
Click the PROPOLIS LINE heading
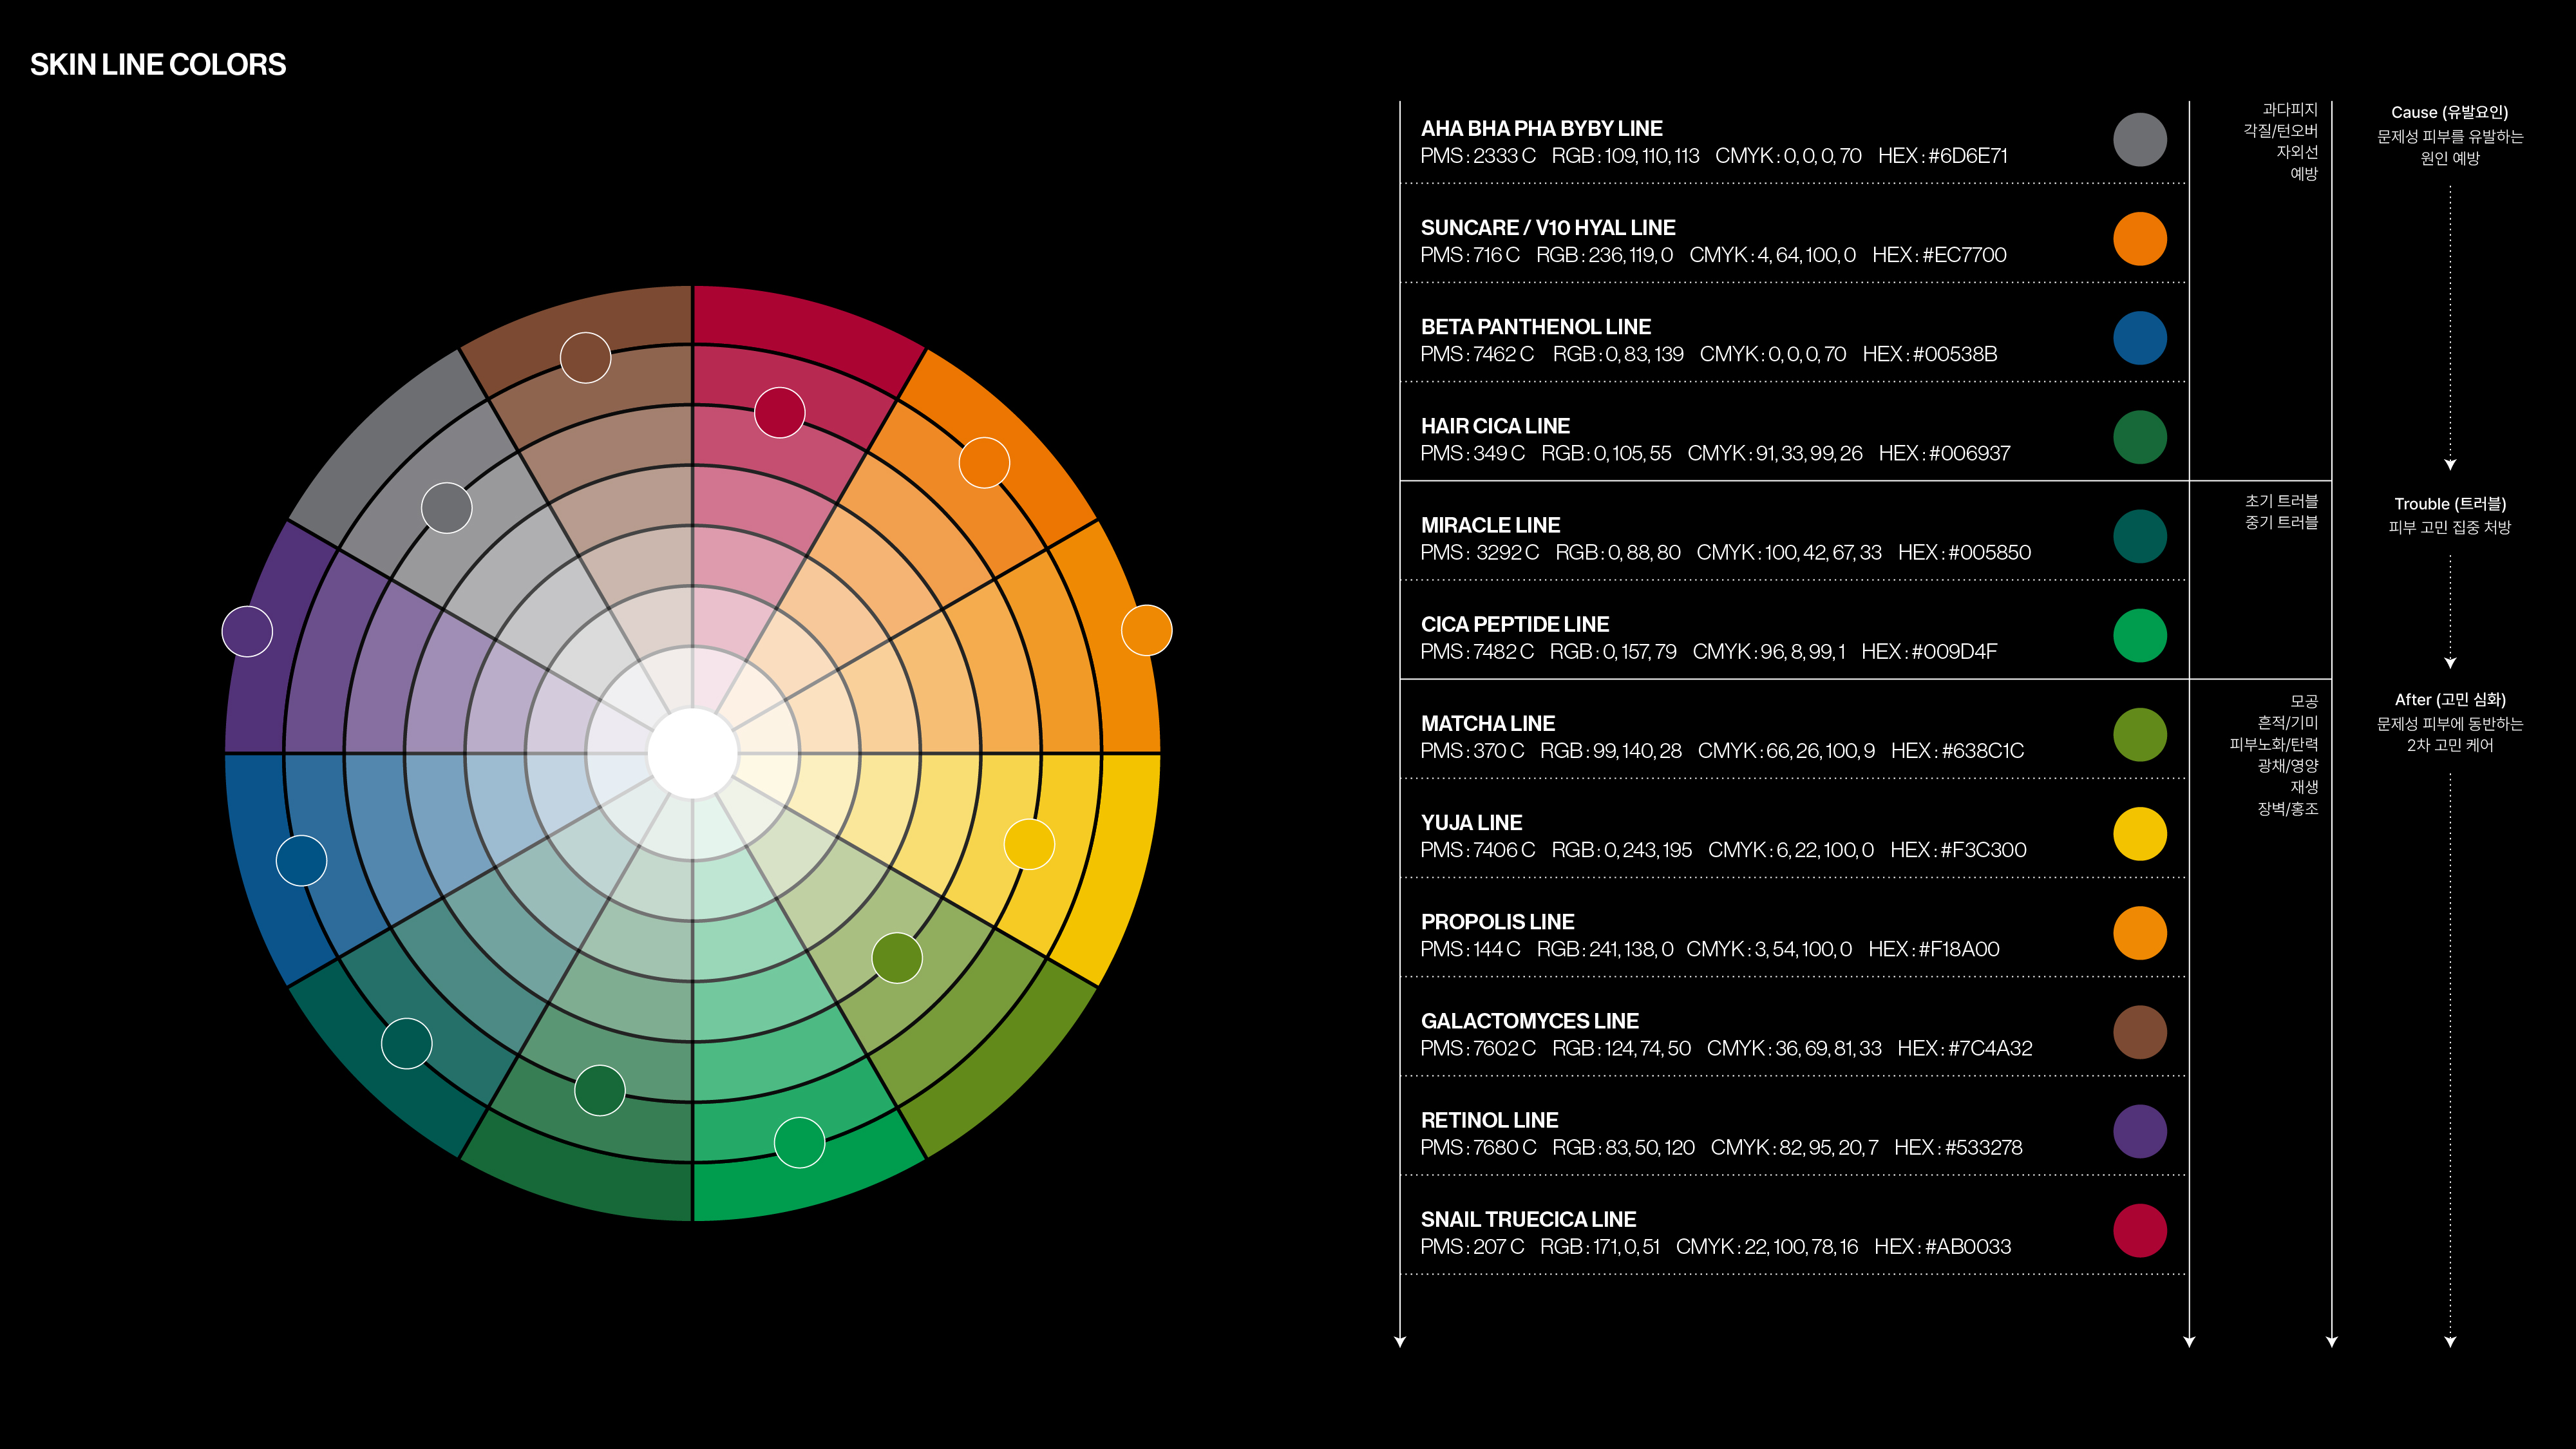tap(1497, 922)
